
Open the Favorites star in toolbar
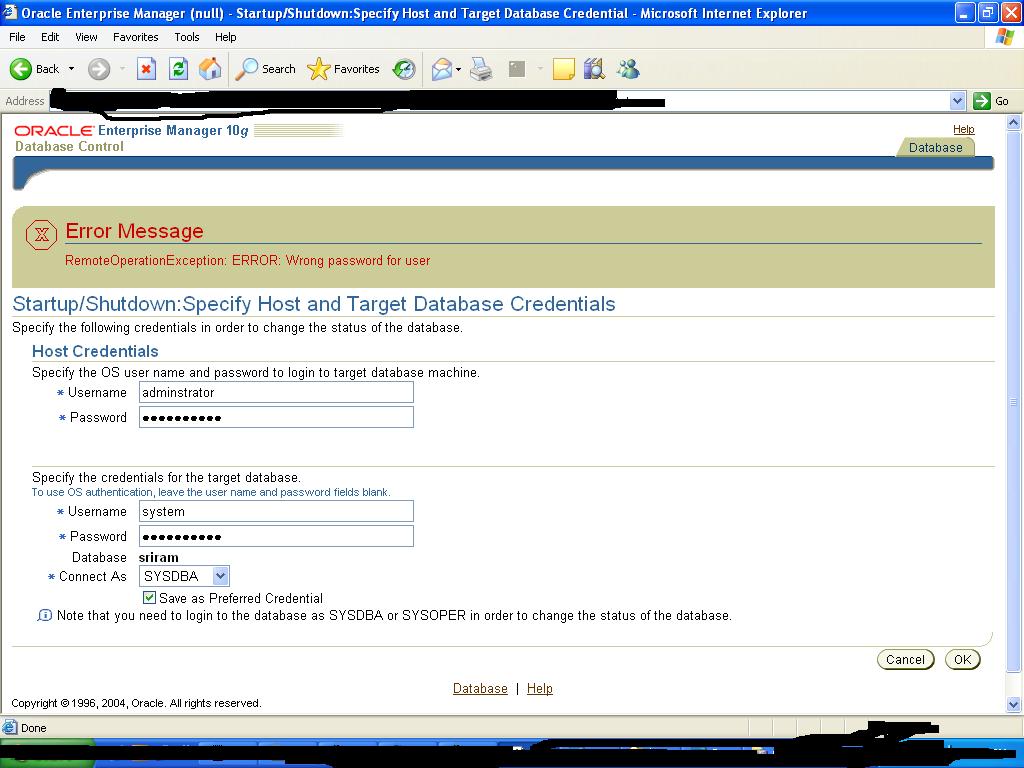tap(344, 69)
